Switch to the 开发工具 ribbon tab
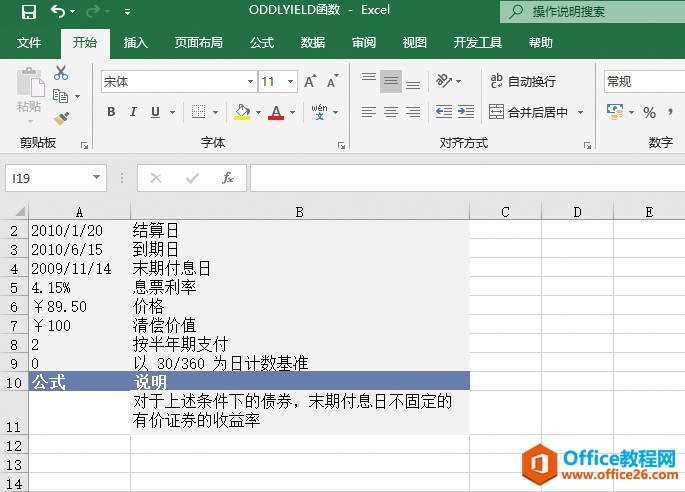Screen dimensions: 685x492 [477, 43]
